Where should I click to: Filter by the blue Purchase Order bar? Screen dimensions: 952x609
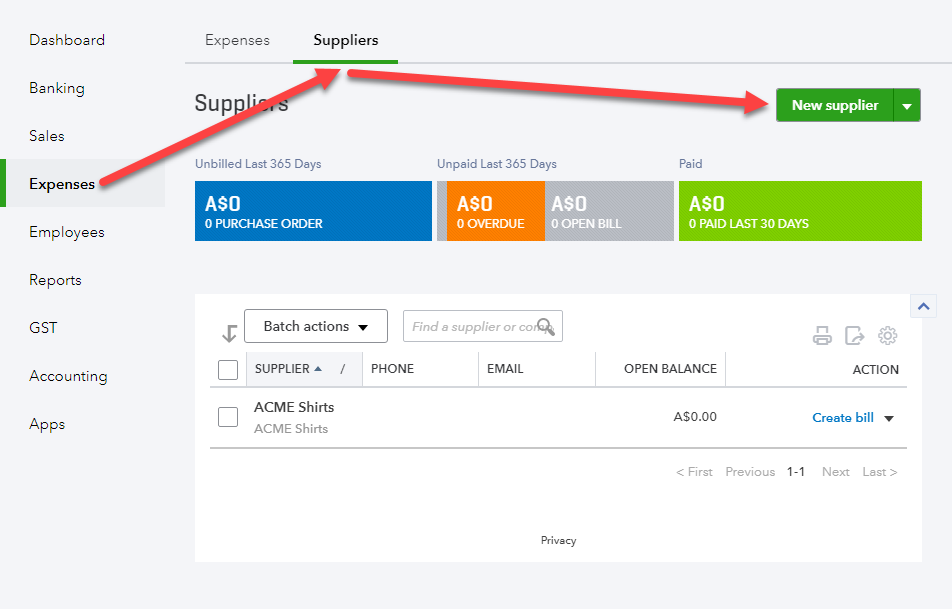[313, 211]
